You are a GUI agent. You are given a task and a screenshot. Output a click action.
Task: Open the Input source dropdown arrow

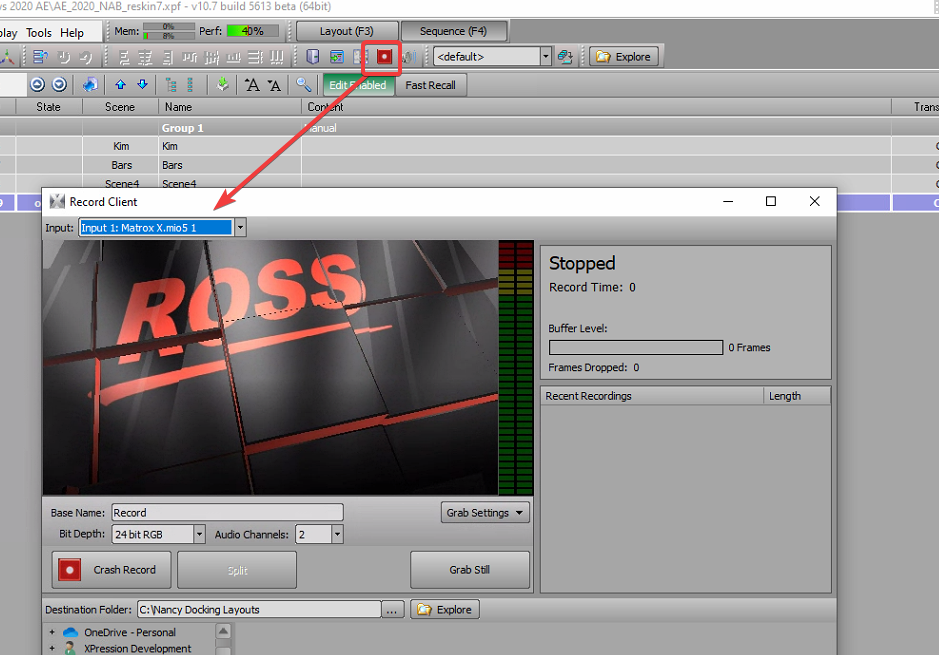coord(240,228)
